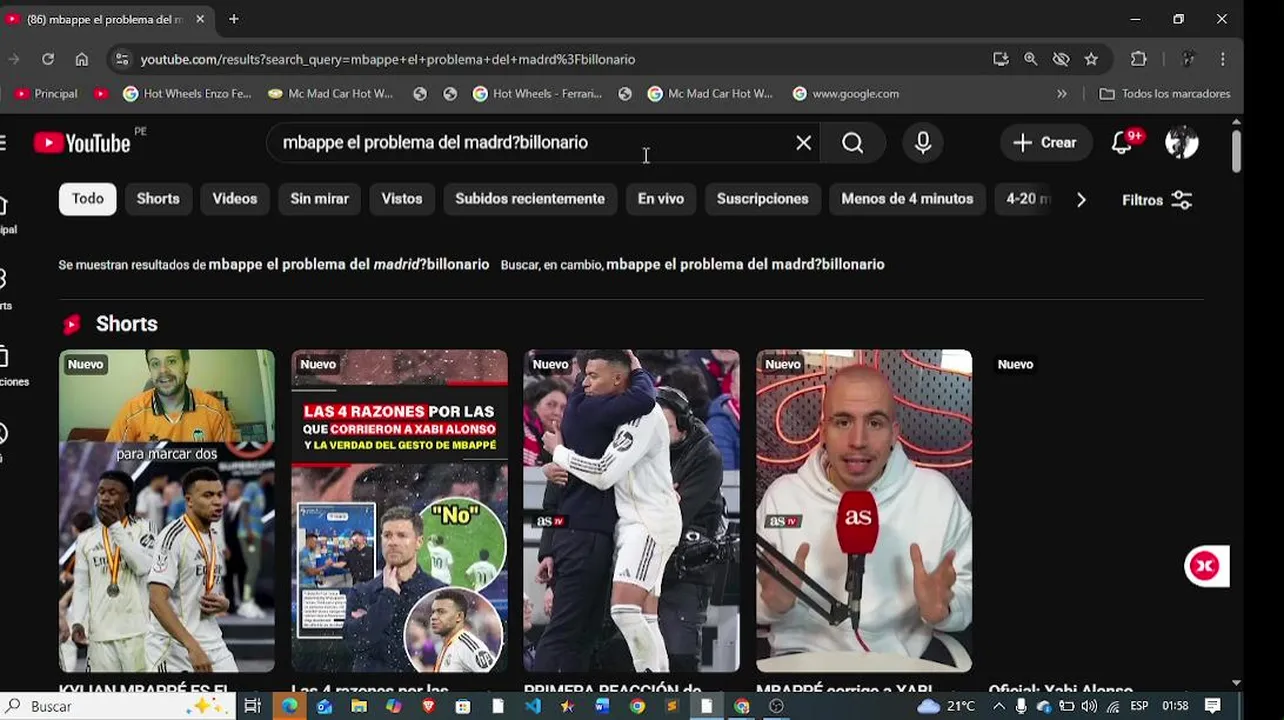Viewport: 1284px width, 720px height.
Task: Select the Vistos filter chip
Action: point(402,199)
